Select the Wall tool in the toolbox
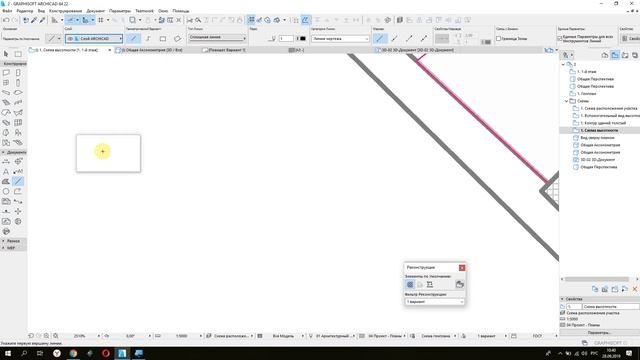 point(6,73)
